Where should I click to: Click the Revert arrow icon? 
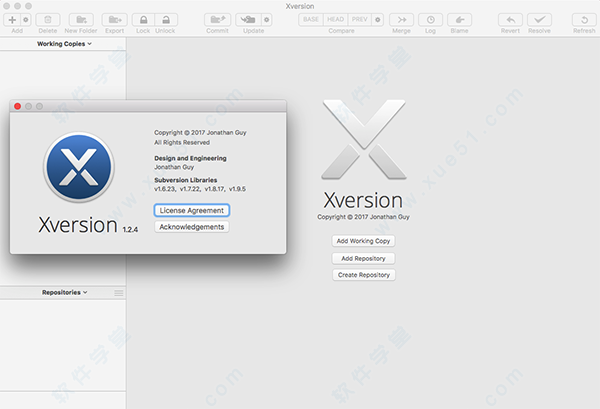510,20
